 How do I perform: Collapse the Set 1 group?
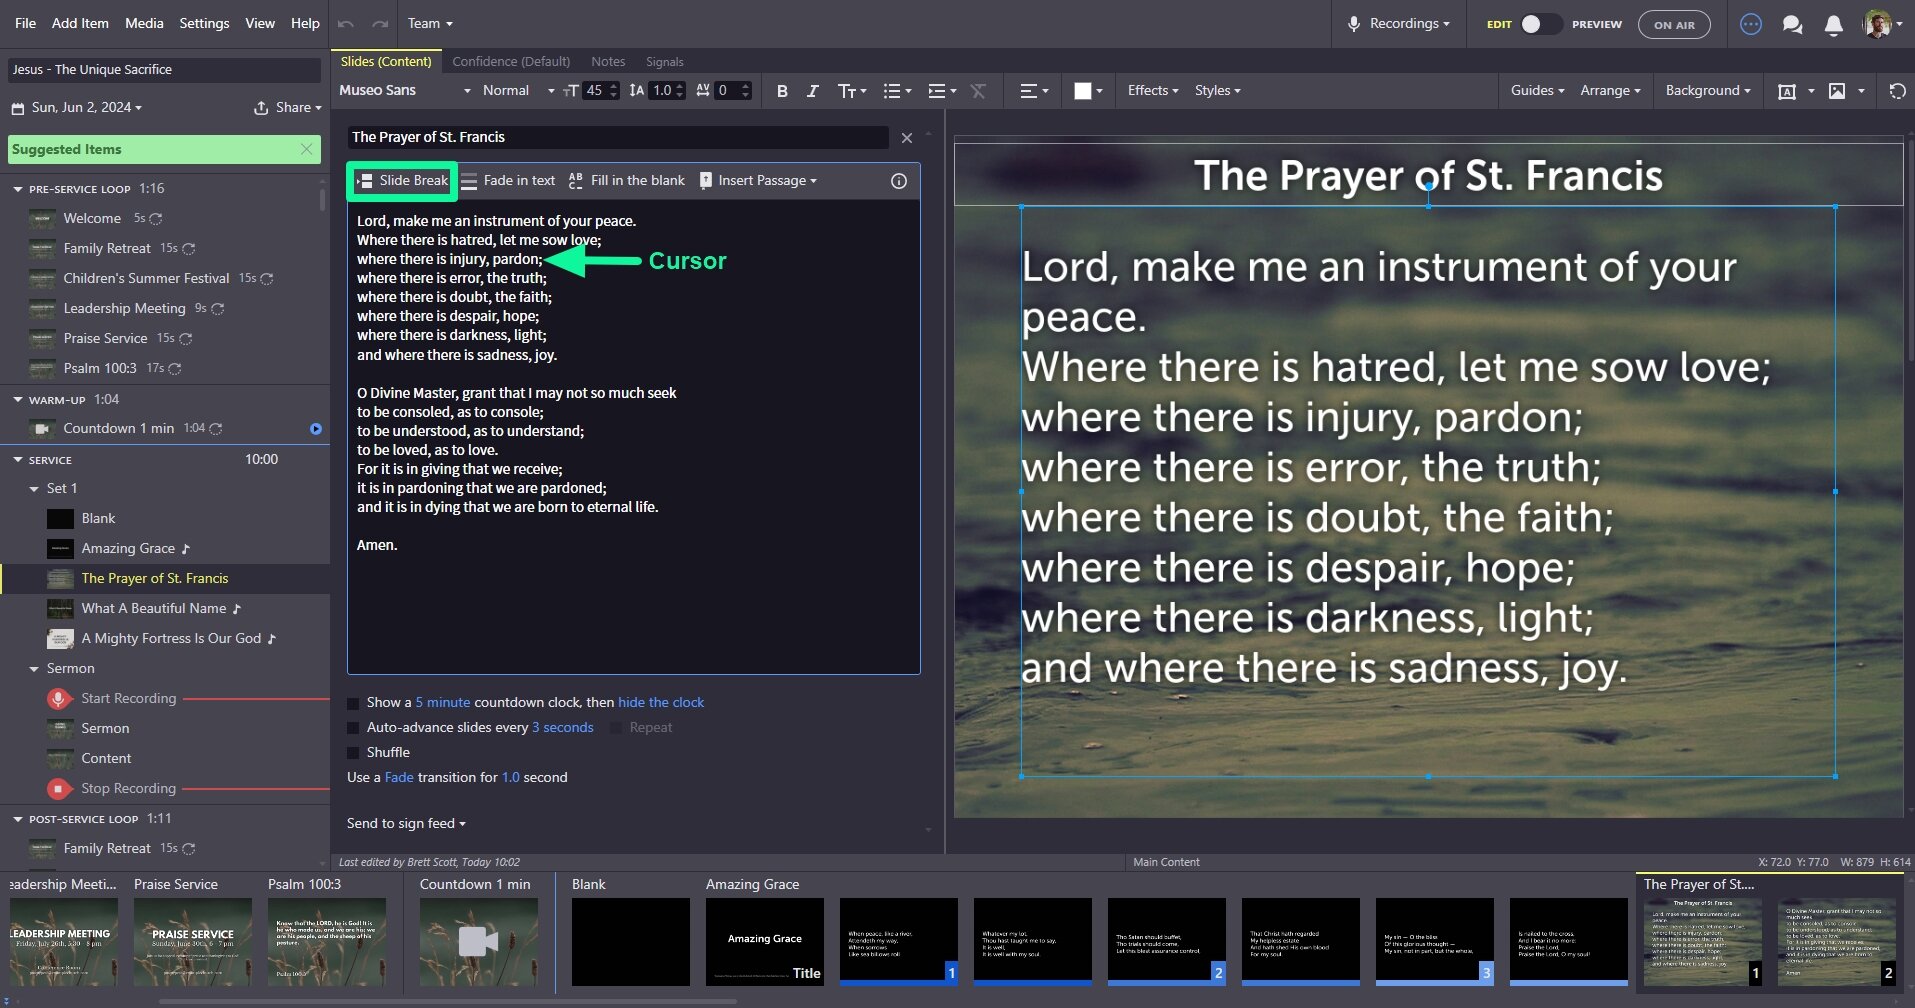point(35,489)
